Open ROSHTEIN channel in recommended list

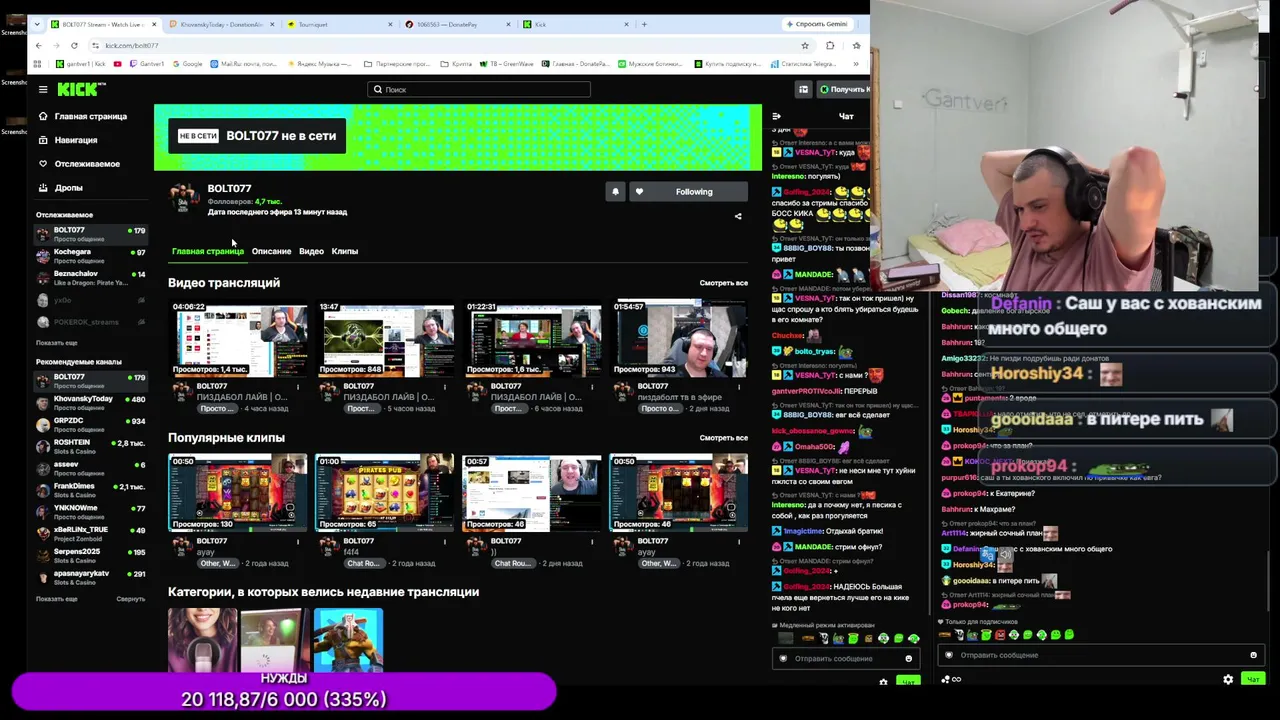pos(91,447)
